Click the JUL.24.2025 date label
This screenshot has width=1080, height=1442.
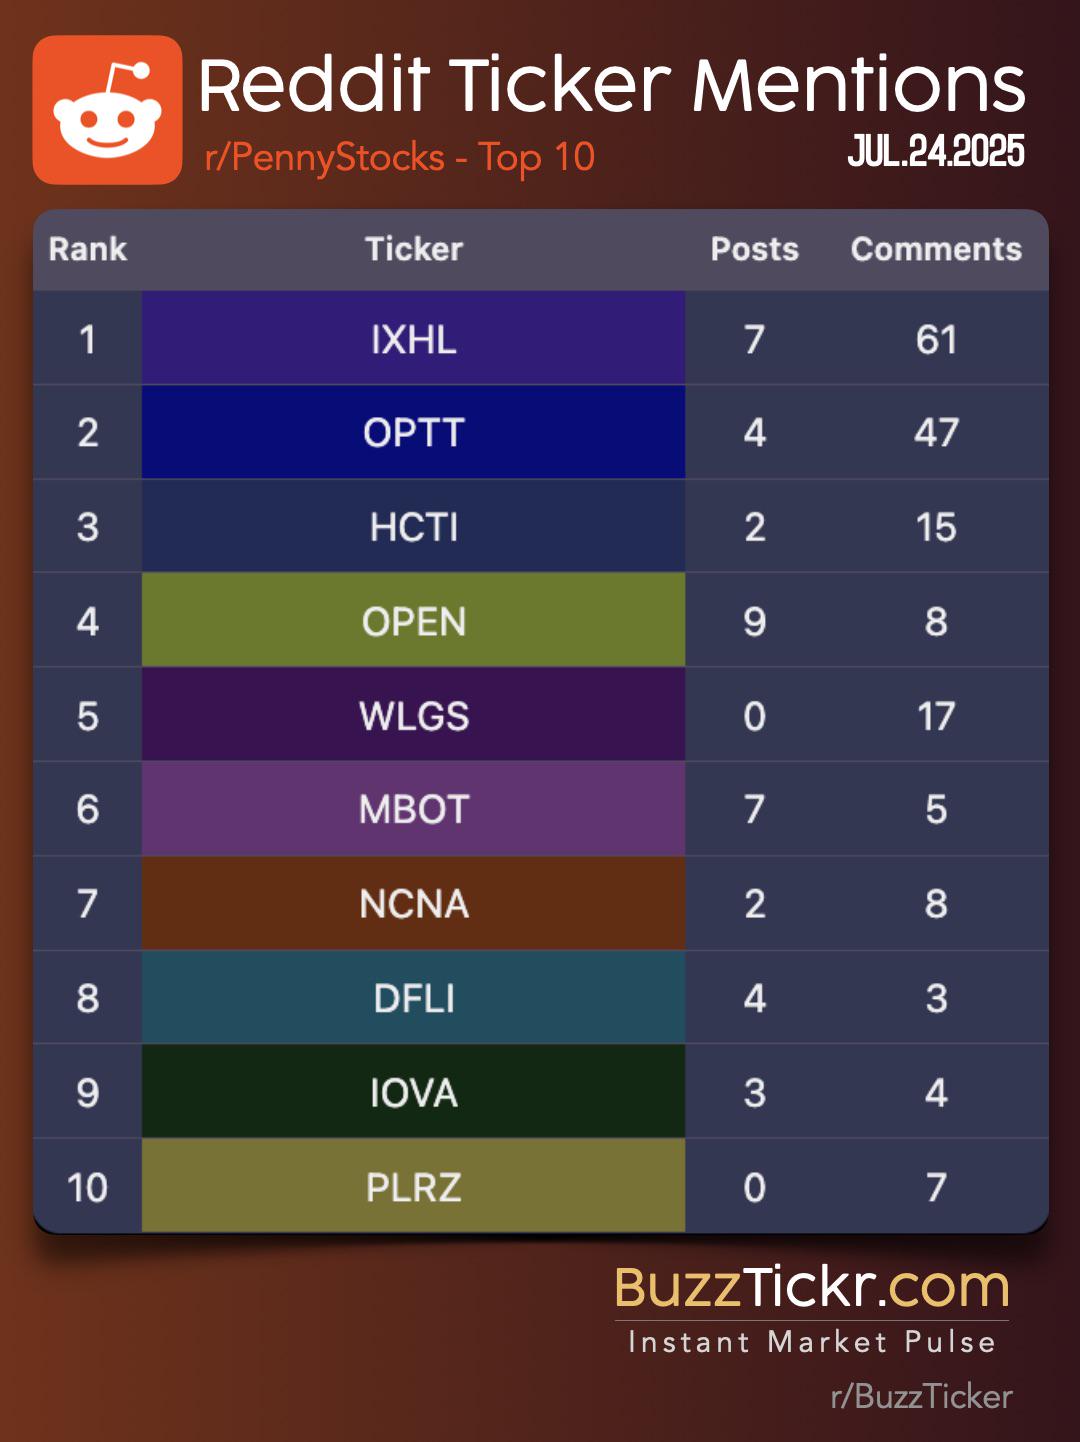tap(936, 151)
